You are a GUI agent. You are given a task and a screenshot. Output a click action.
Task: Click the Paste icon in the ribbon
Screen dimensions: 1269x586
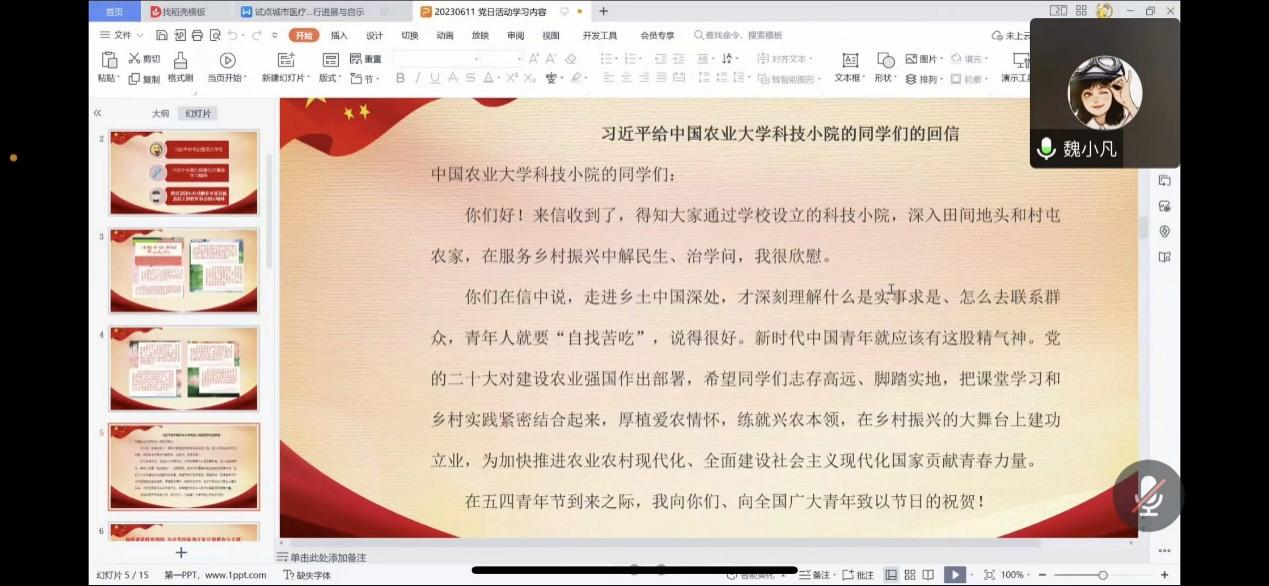(x=107, y=61)
